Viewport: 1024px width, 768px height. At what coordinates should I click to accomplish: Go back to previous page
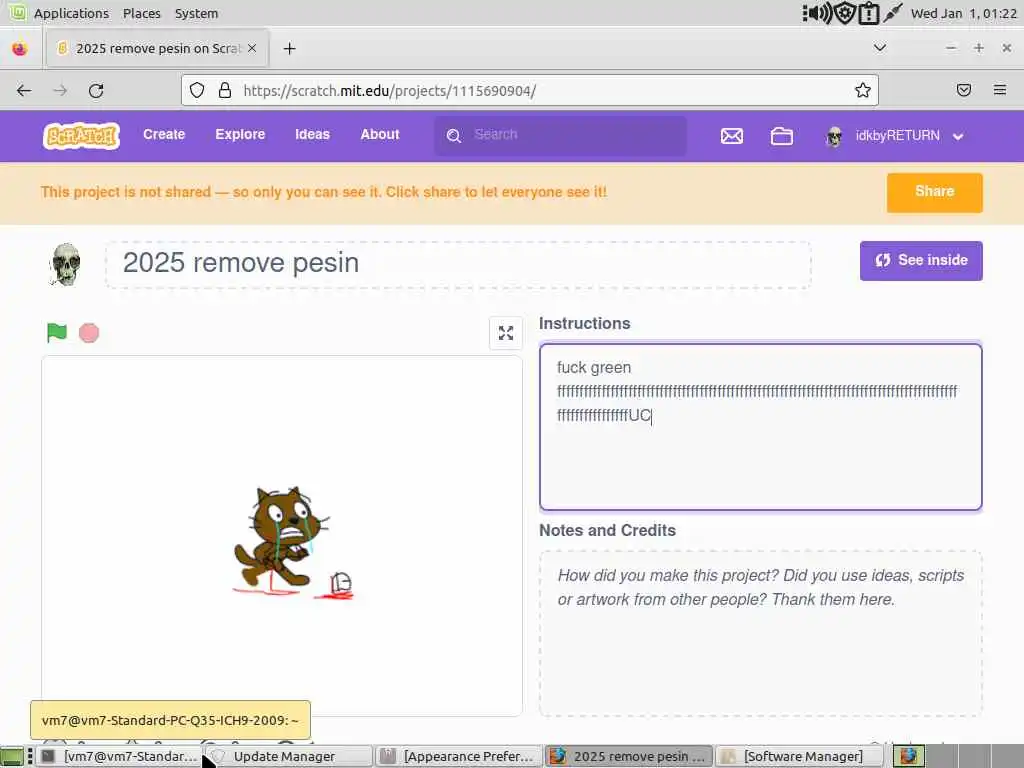click(24, 90)
